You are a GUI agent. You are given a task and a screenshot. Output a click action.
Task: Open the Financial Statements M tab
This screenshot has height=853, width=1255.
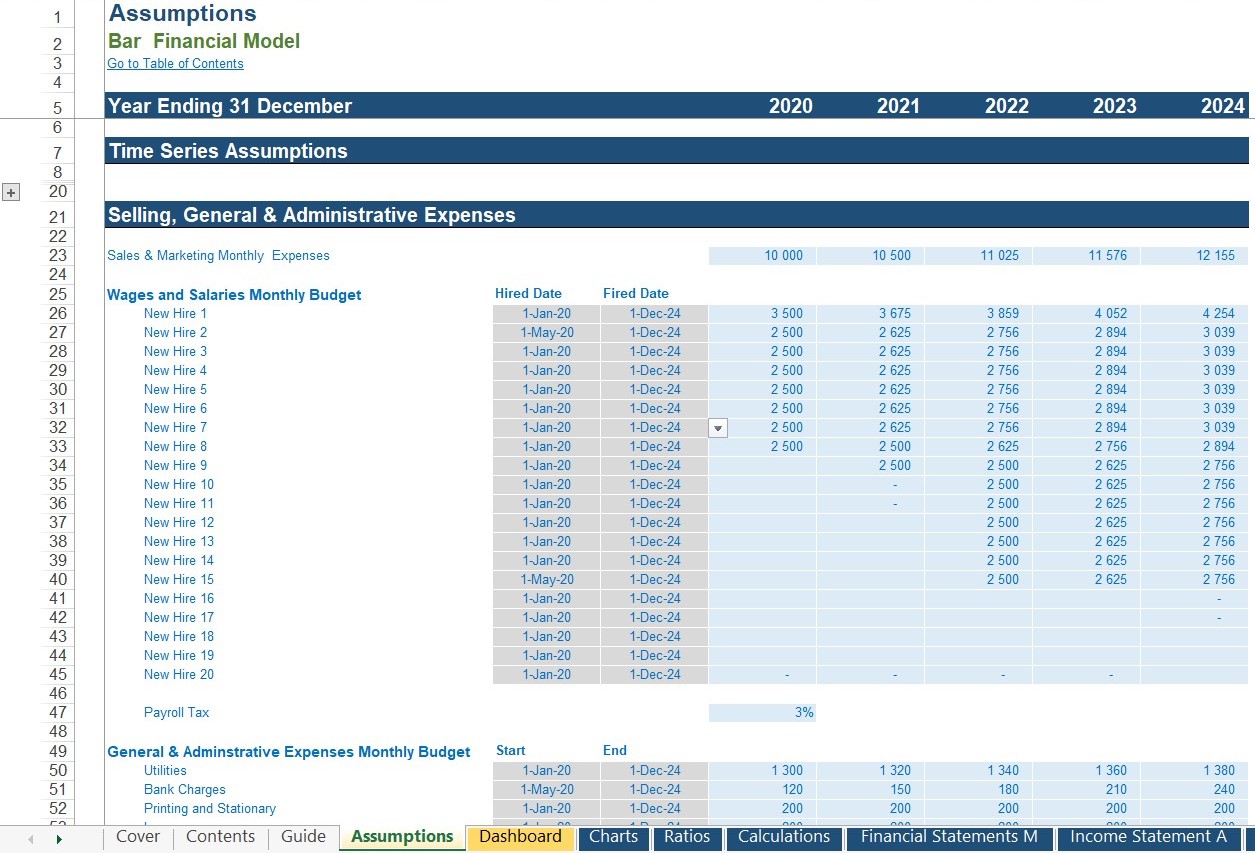[949, 837]
